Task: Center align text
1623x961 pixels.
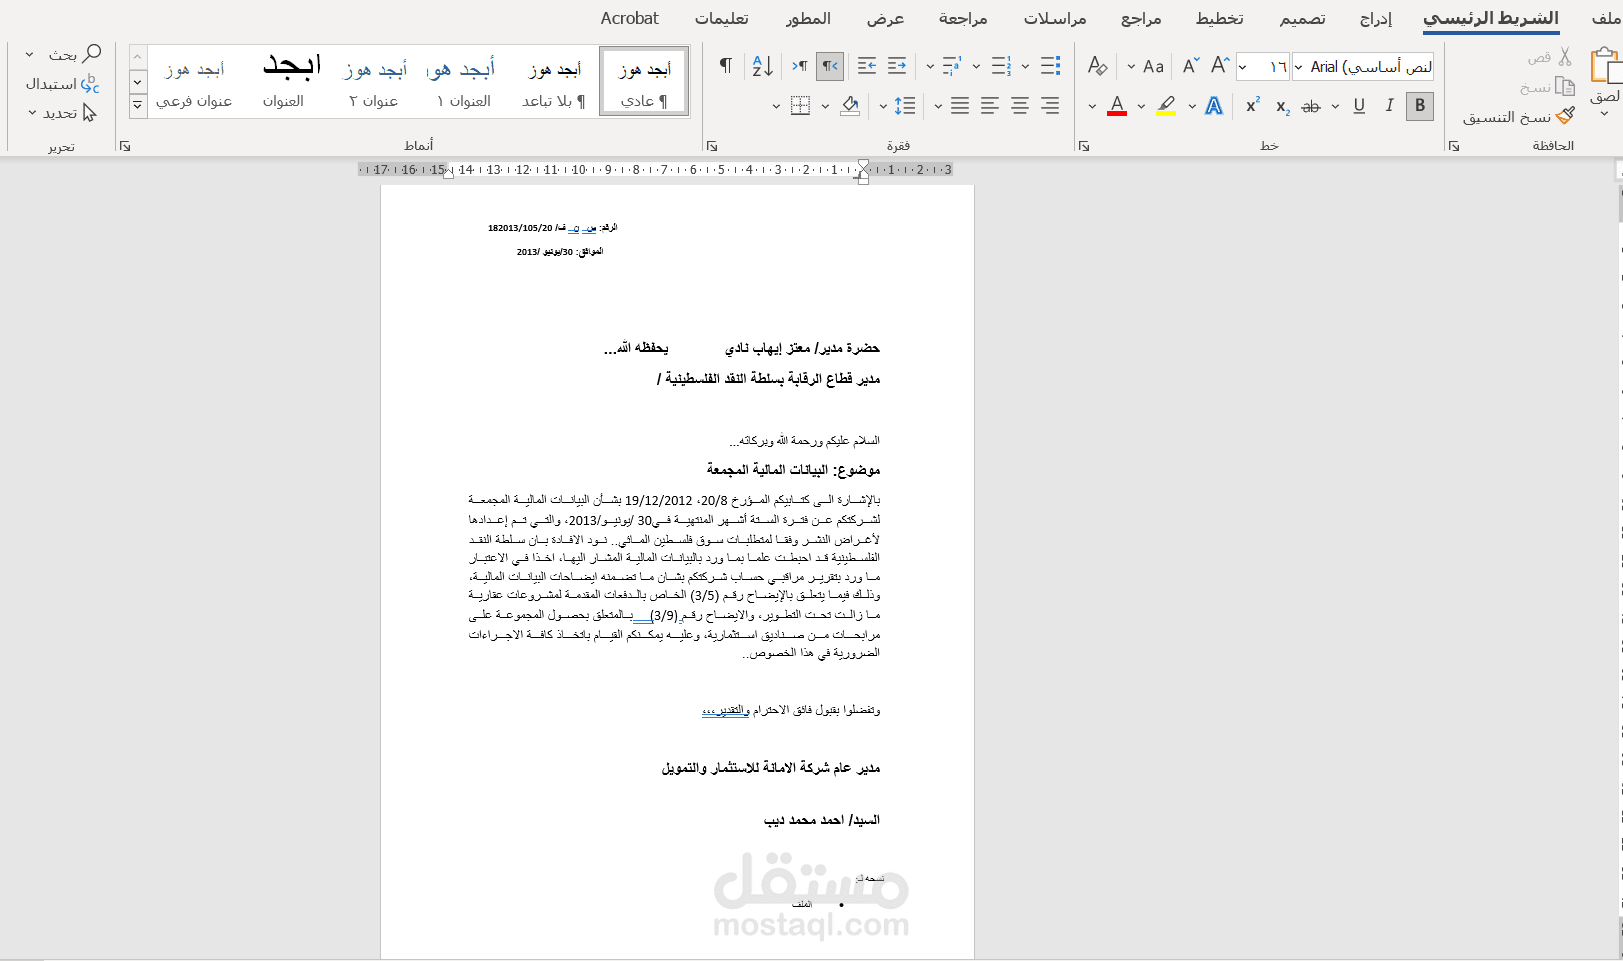Action: tap(1020, 106)
